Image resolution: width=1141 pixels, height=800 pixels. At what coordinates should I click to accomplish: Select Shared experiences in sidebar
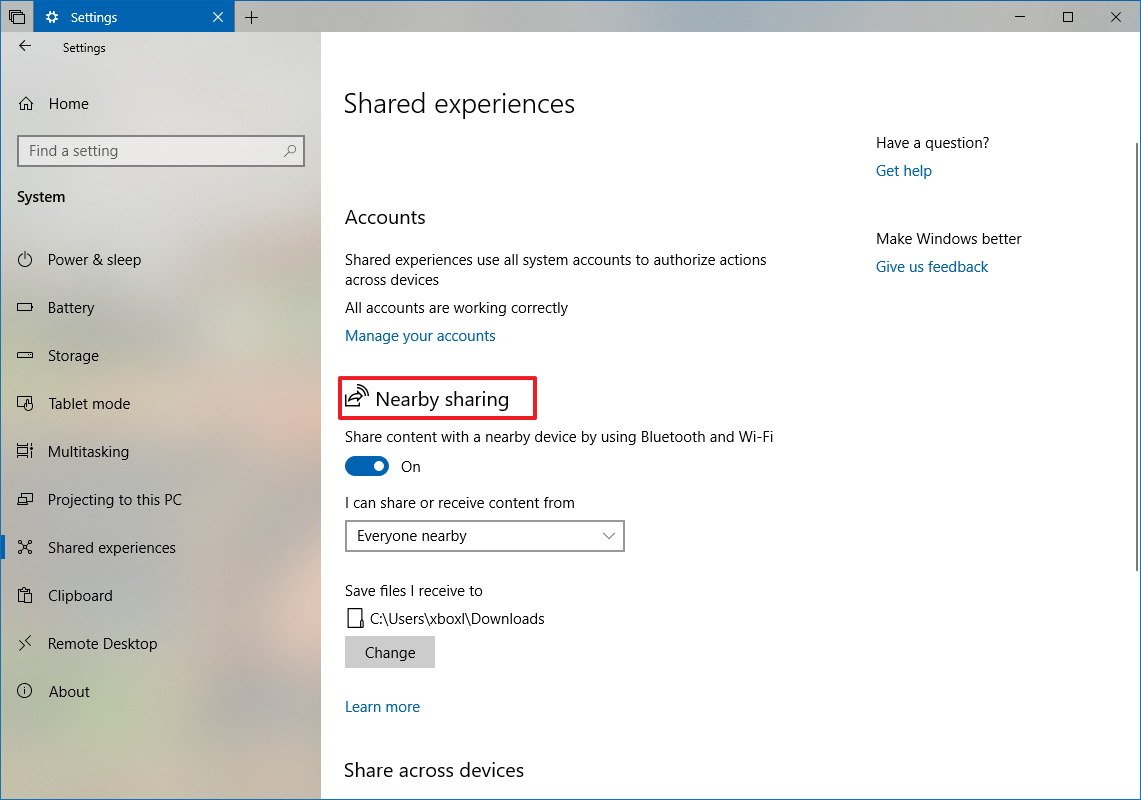click(112, 547)
